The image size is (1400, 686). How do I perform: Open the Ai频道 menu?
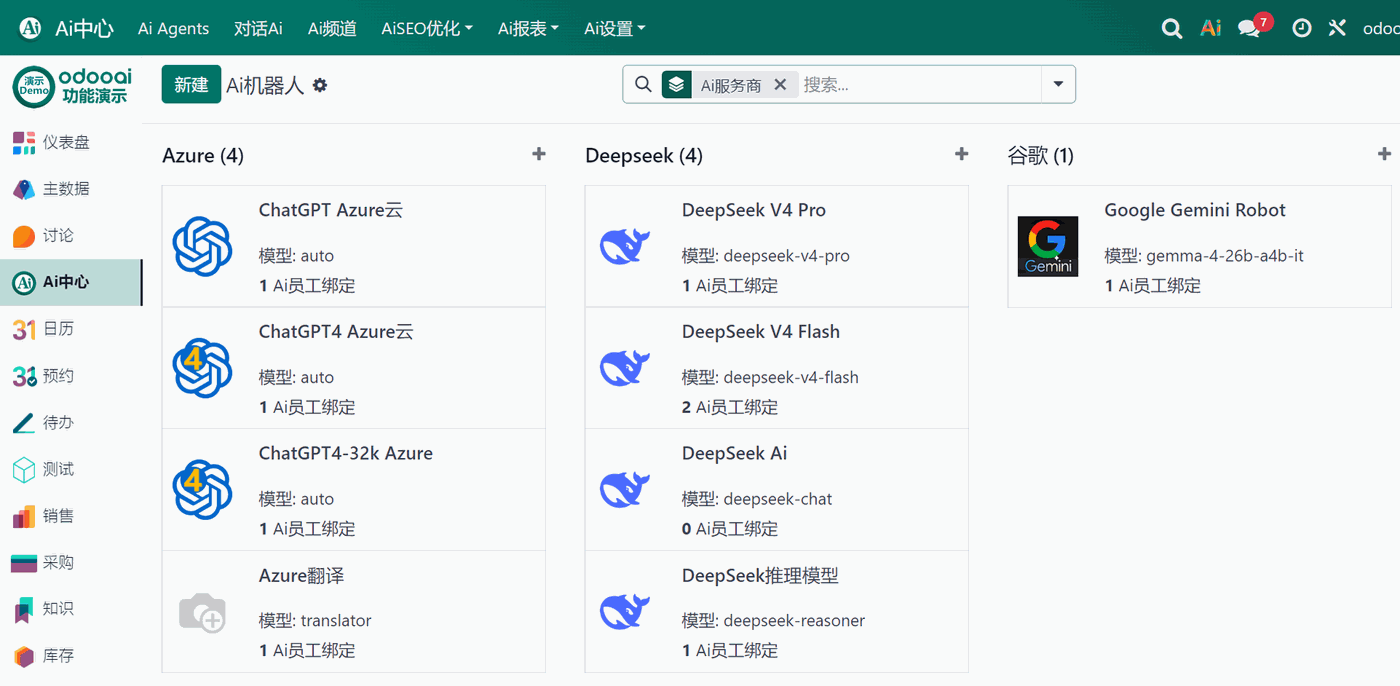point(332,29)
